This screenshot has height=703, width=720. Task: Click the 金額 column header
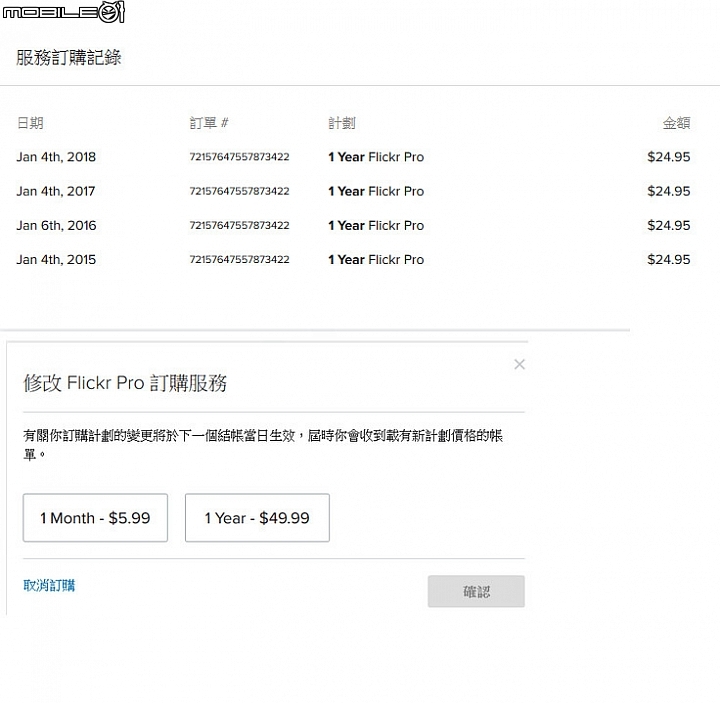tap(676, 123)
